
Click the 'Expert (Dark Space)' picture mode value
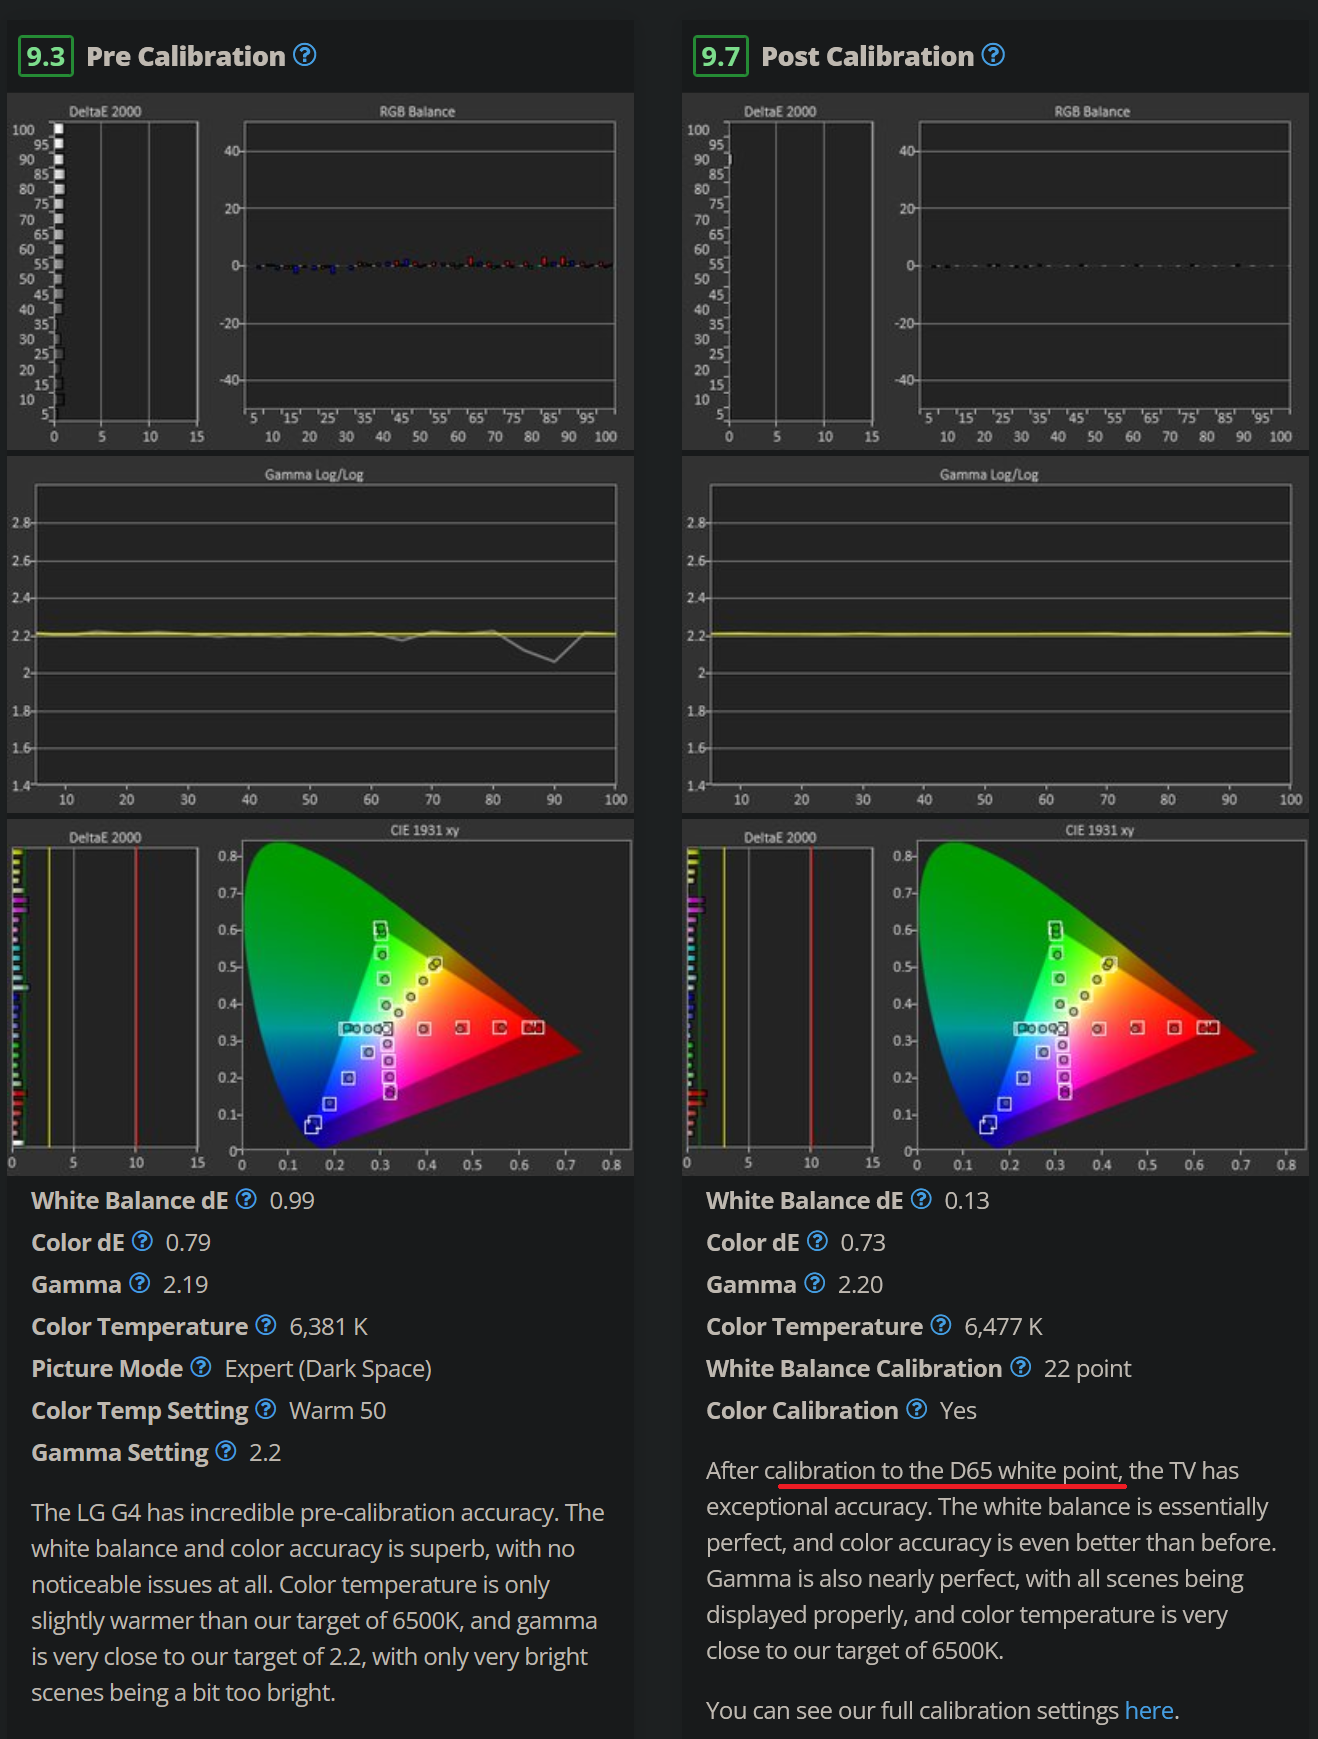(328, 1369)
